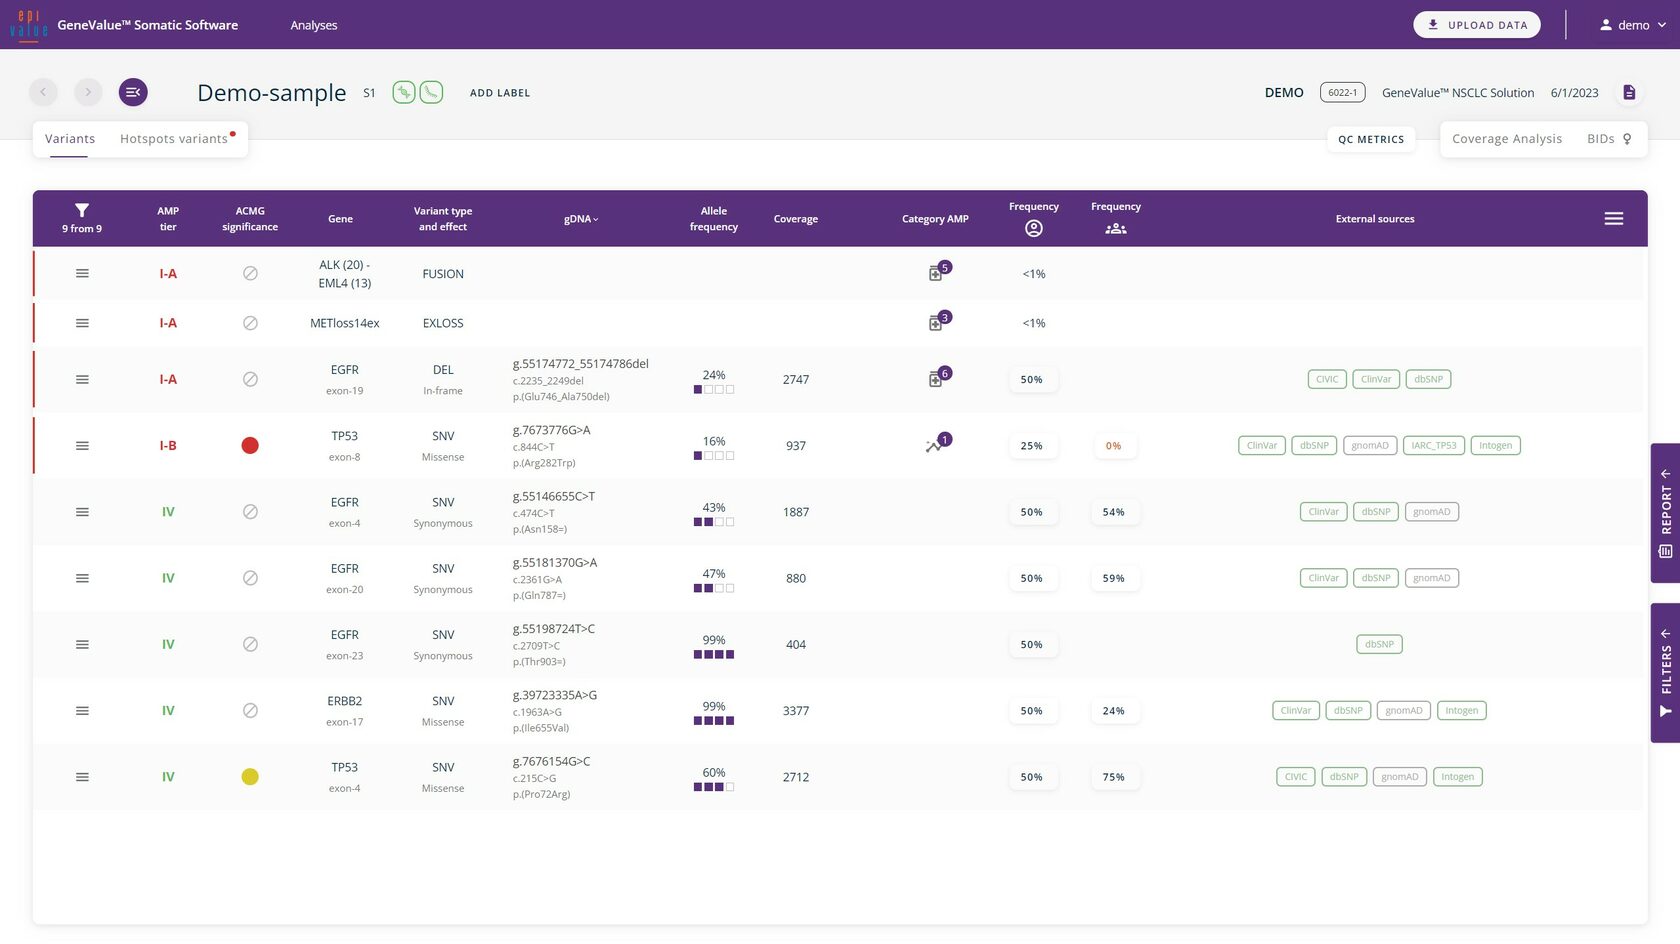Open AMP category badge for ALK-EML4 fusion

pos(937,273)
